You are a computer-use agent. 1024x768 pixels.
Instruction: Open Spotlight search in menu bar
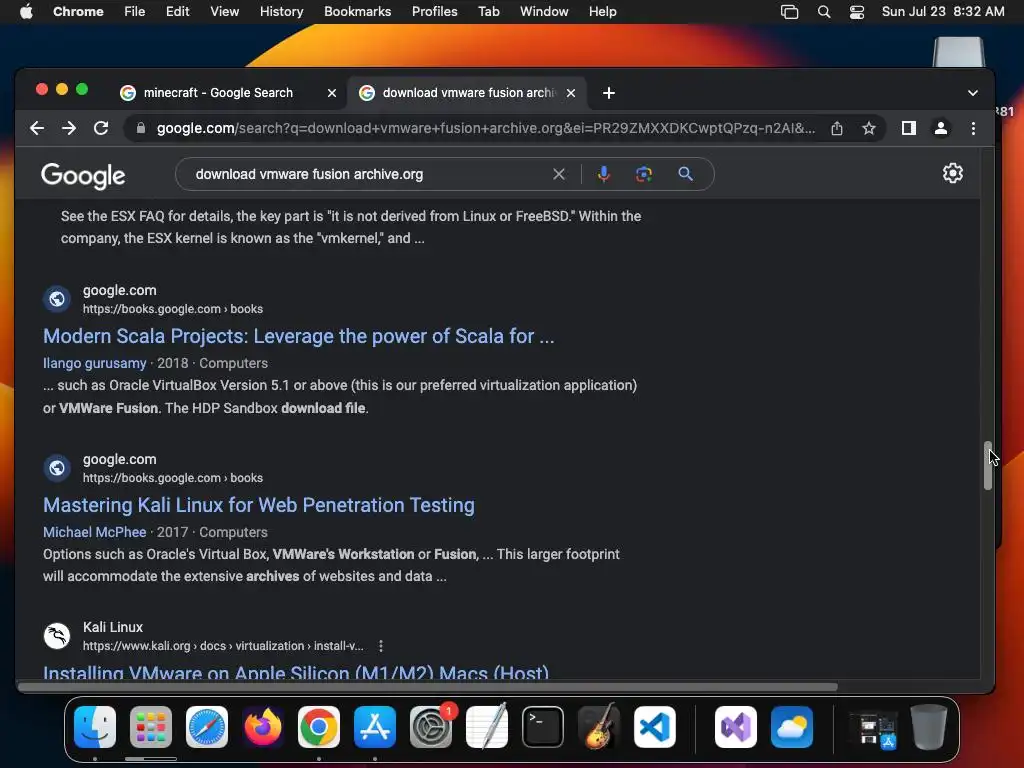click(824, 12)
